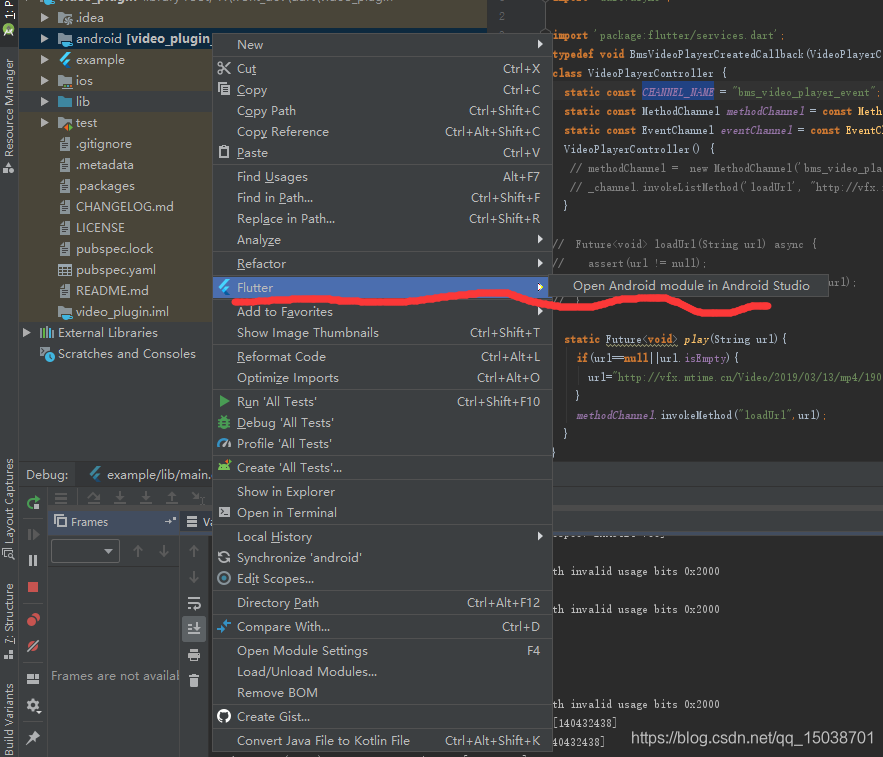Screen dimensions: 883x757
Task: Open the New submenu
Action: click(x=382, y=44)
